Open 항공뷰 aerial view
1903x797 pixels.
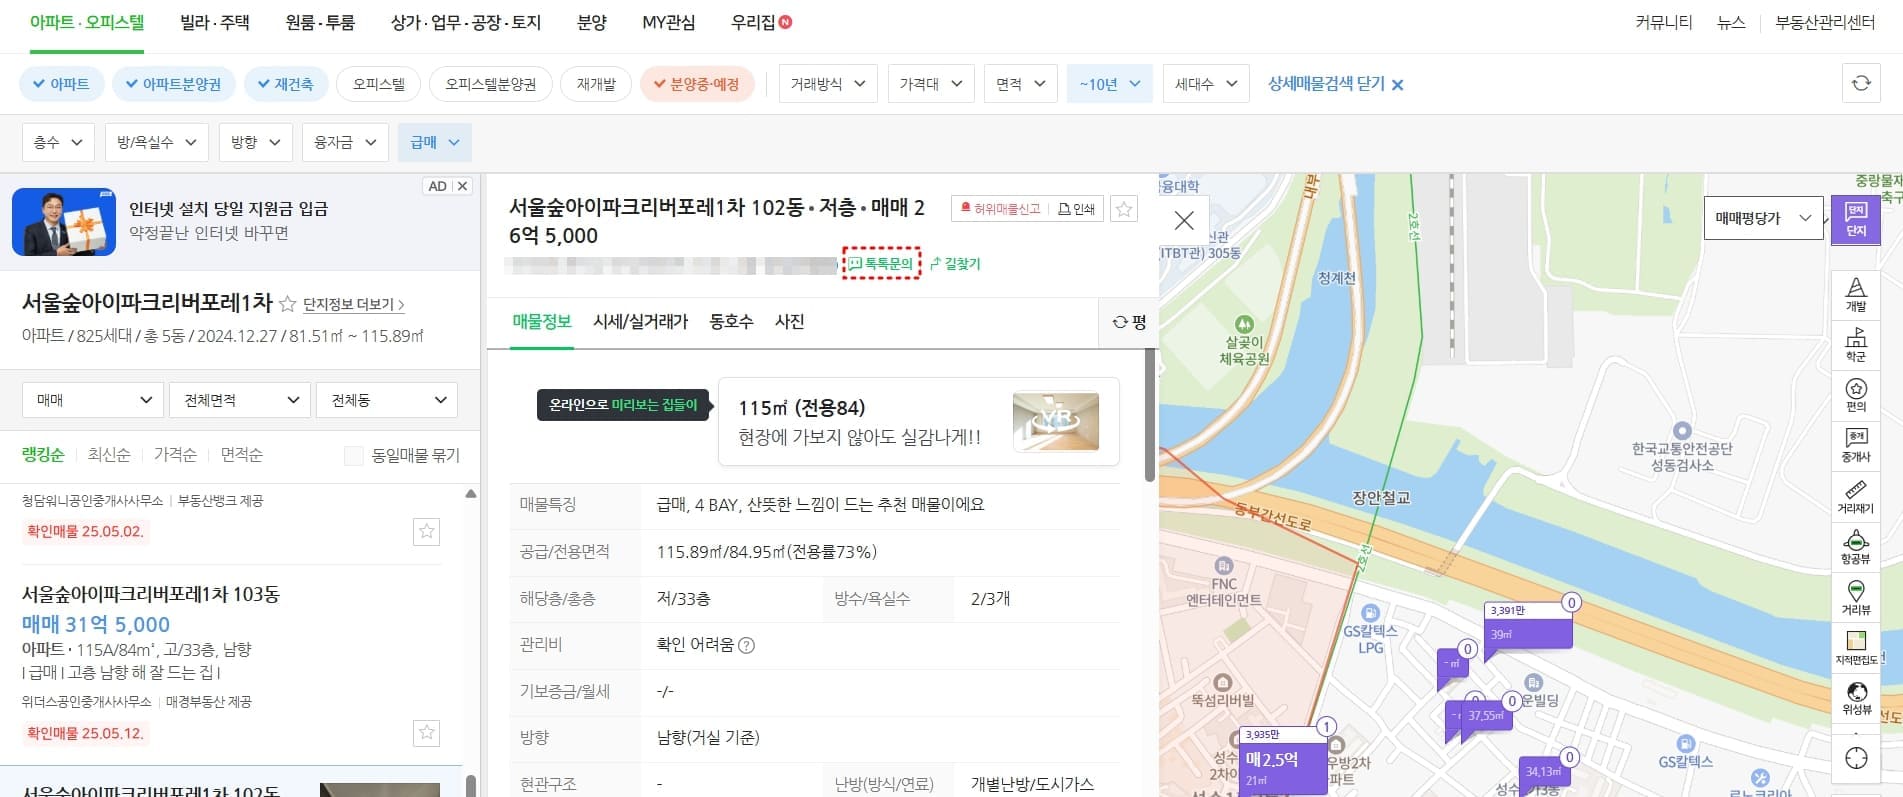[1856, 547]
